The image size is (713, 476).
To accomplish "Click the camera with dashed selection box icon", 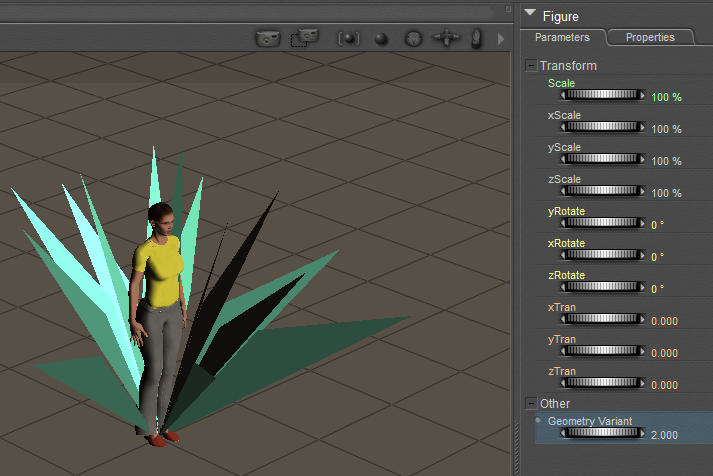I will 304,39.
